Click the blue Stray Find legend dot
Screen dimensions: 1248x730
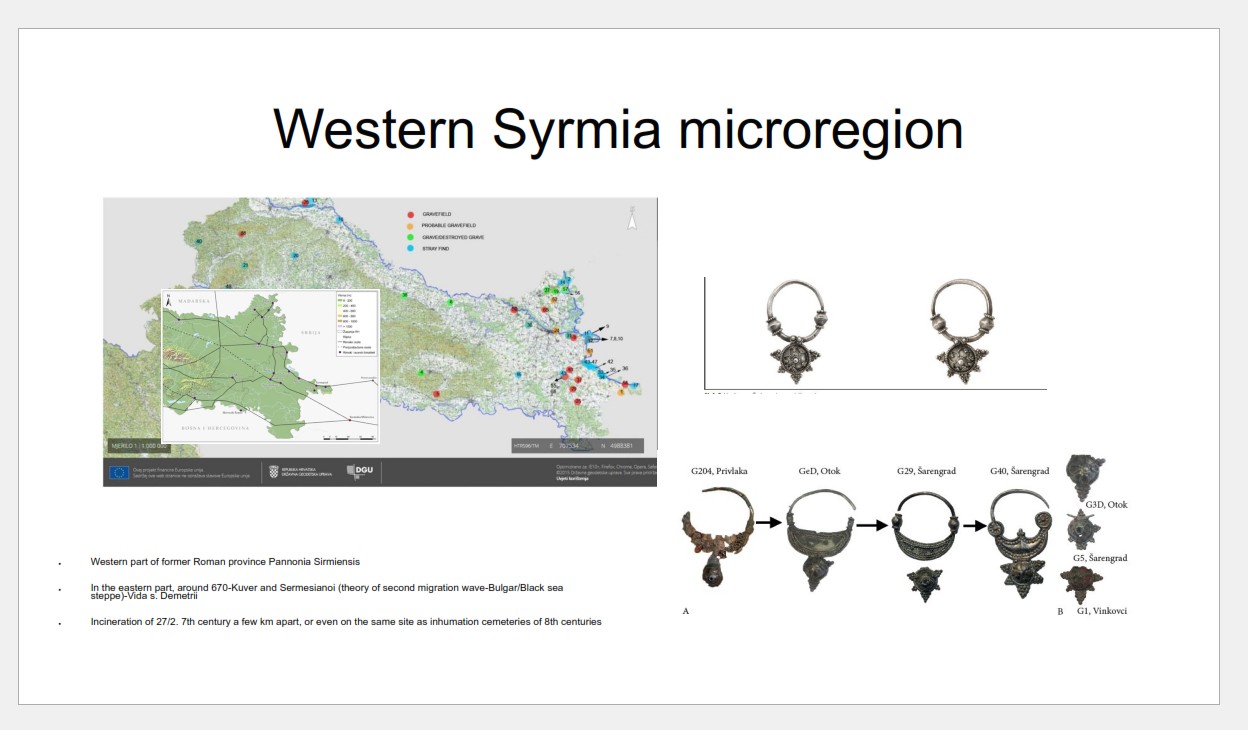point(411,248)
